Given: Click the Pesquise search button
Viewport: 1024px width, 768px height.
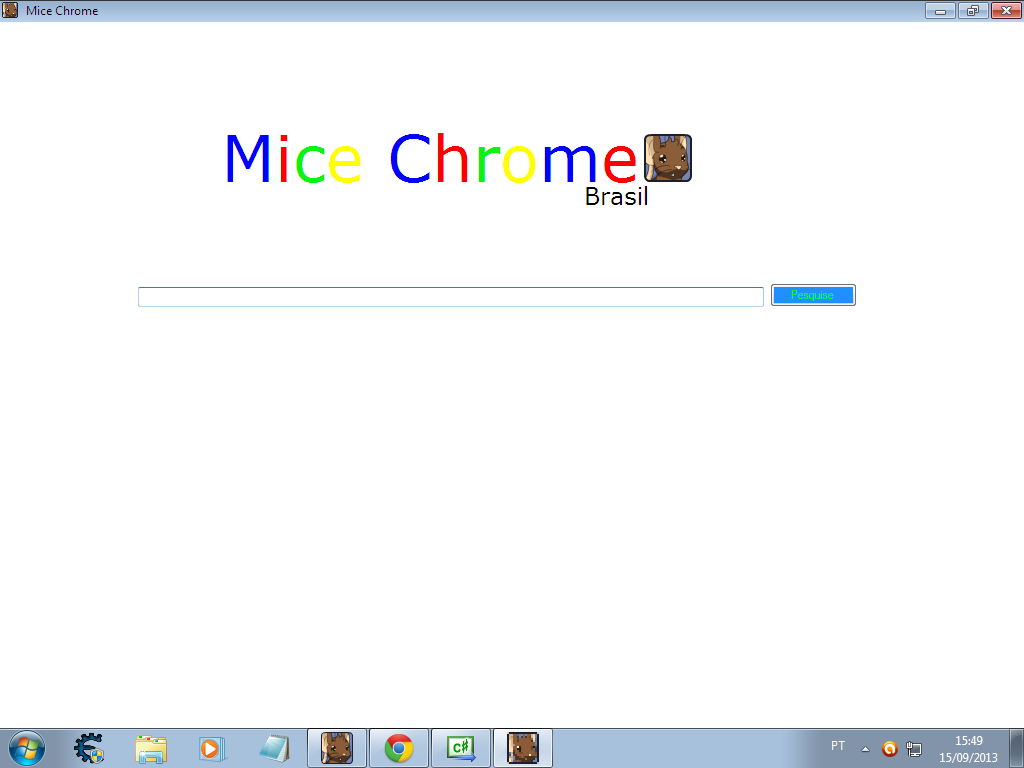Looking at the screenshot, I should tap(813, 295).
